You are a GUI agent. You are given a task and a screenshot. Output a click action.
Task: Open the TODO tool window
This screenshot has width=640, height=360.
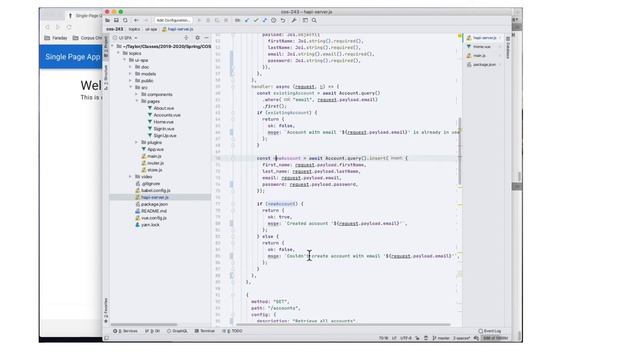(x=232, y=331)
